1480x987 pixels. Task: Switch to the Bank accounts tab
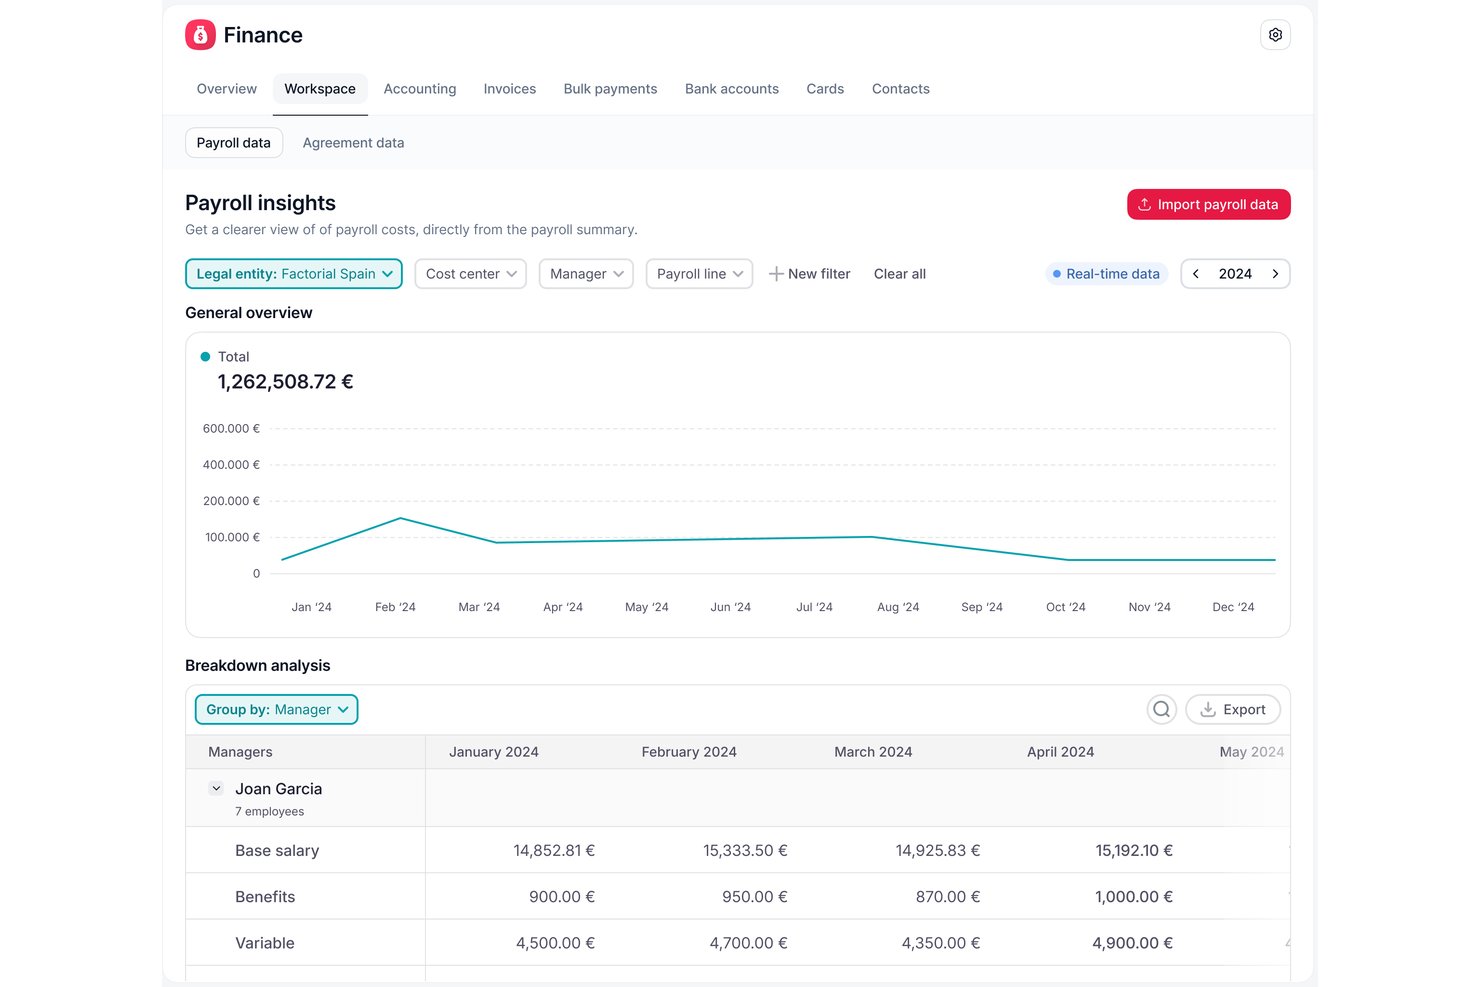point(732,89)
